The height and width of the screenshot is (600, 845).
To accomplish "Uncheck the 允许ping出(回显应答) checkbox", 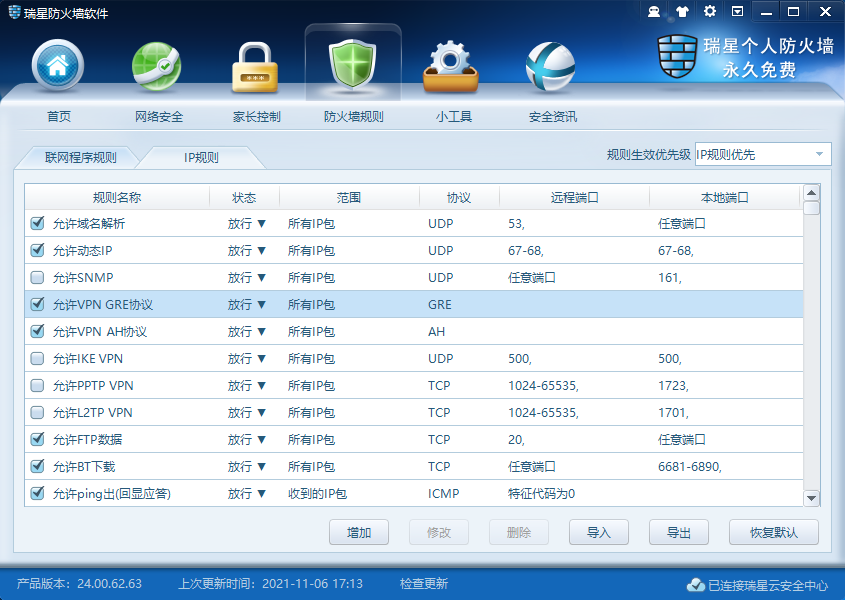I will 37,493.
